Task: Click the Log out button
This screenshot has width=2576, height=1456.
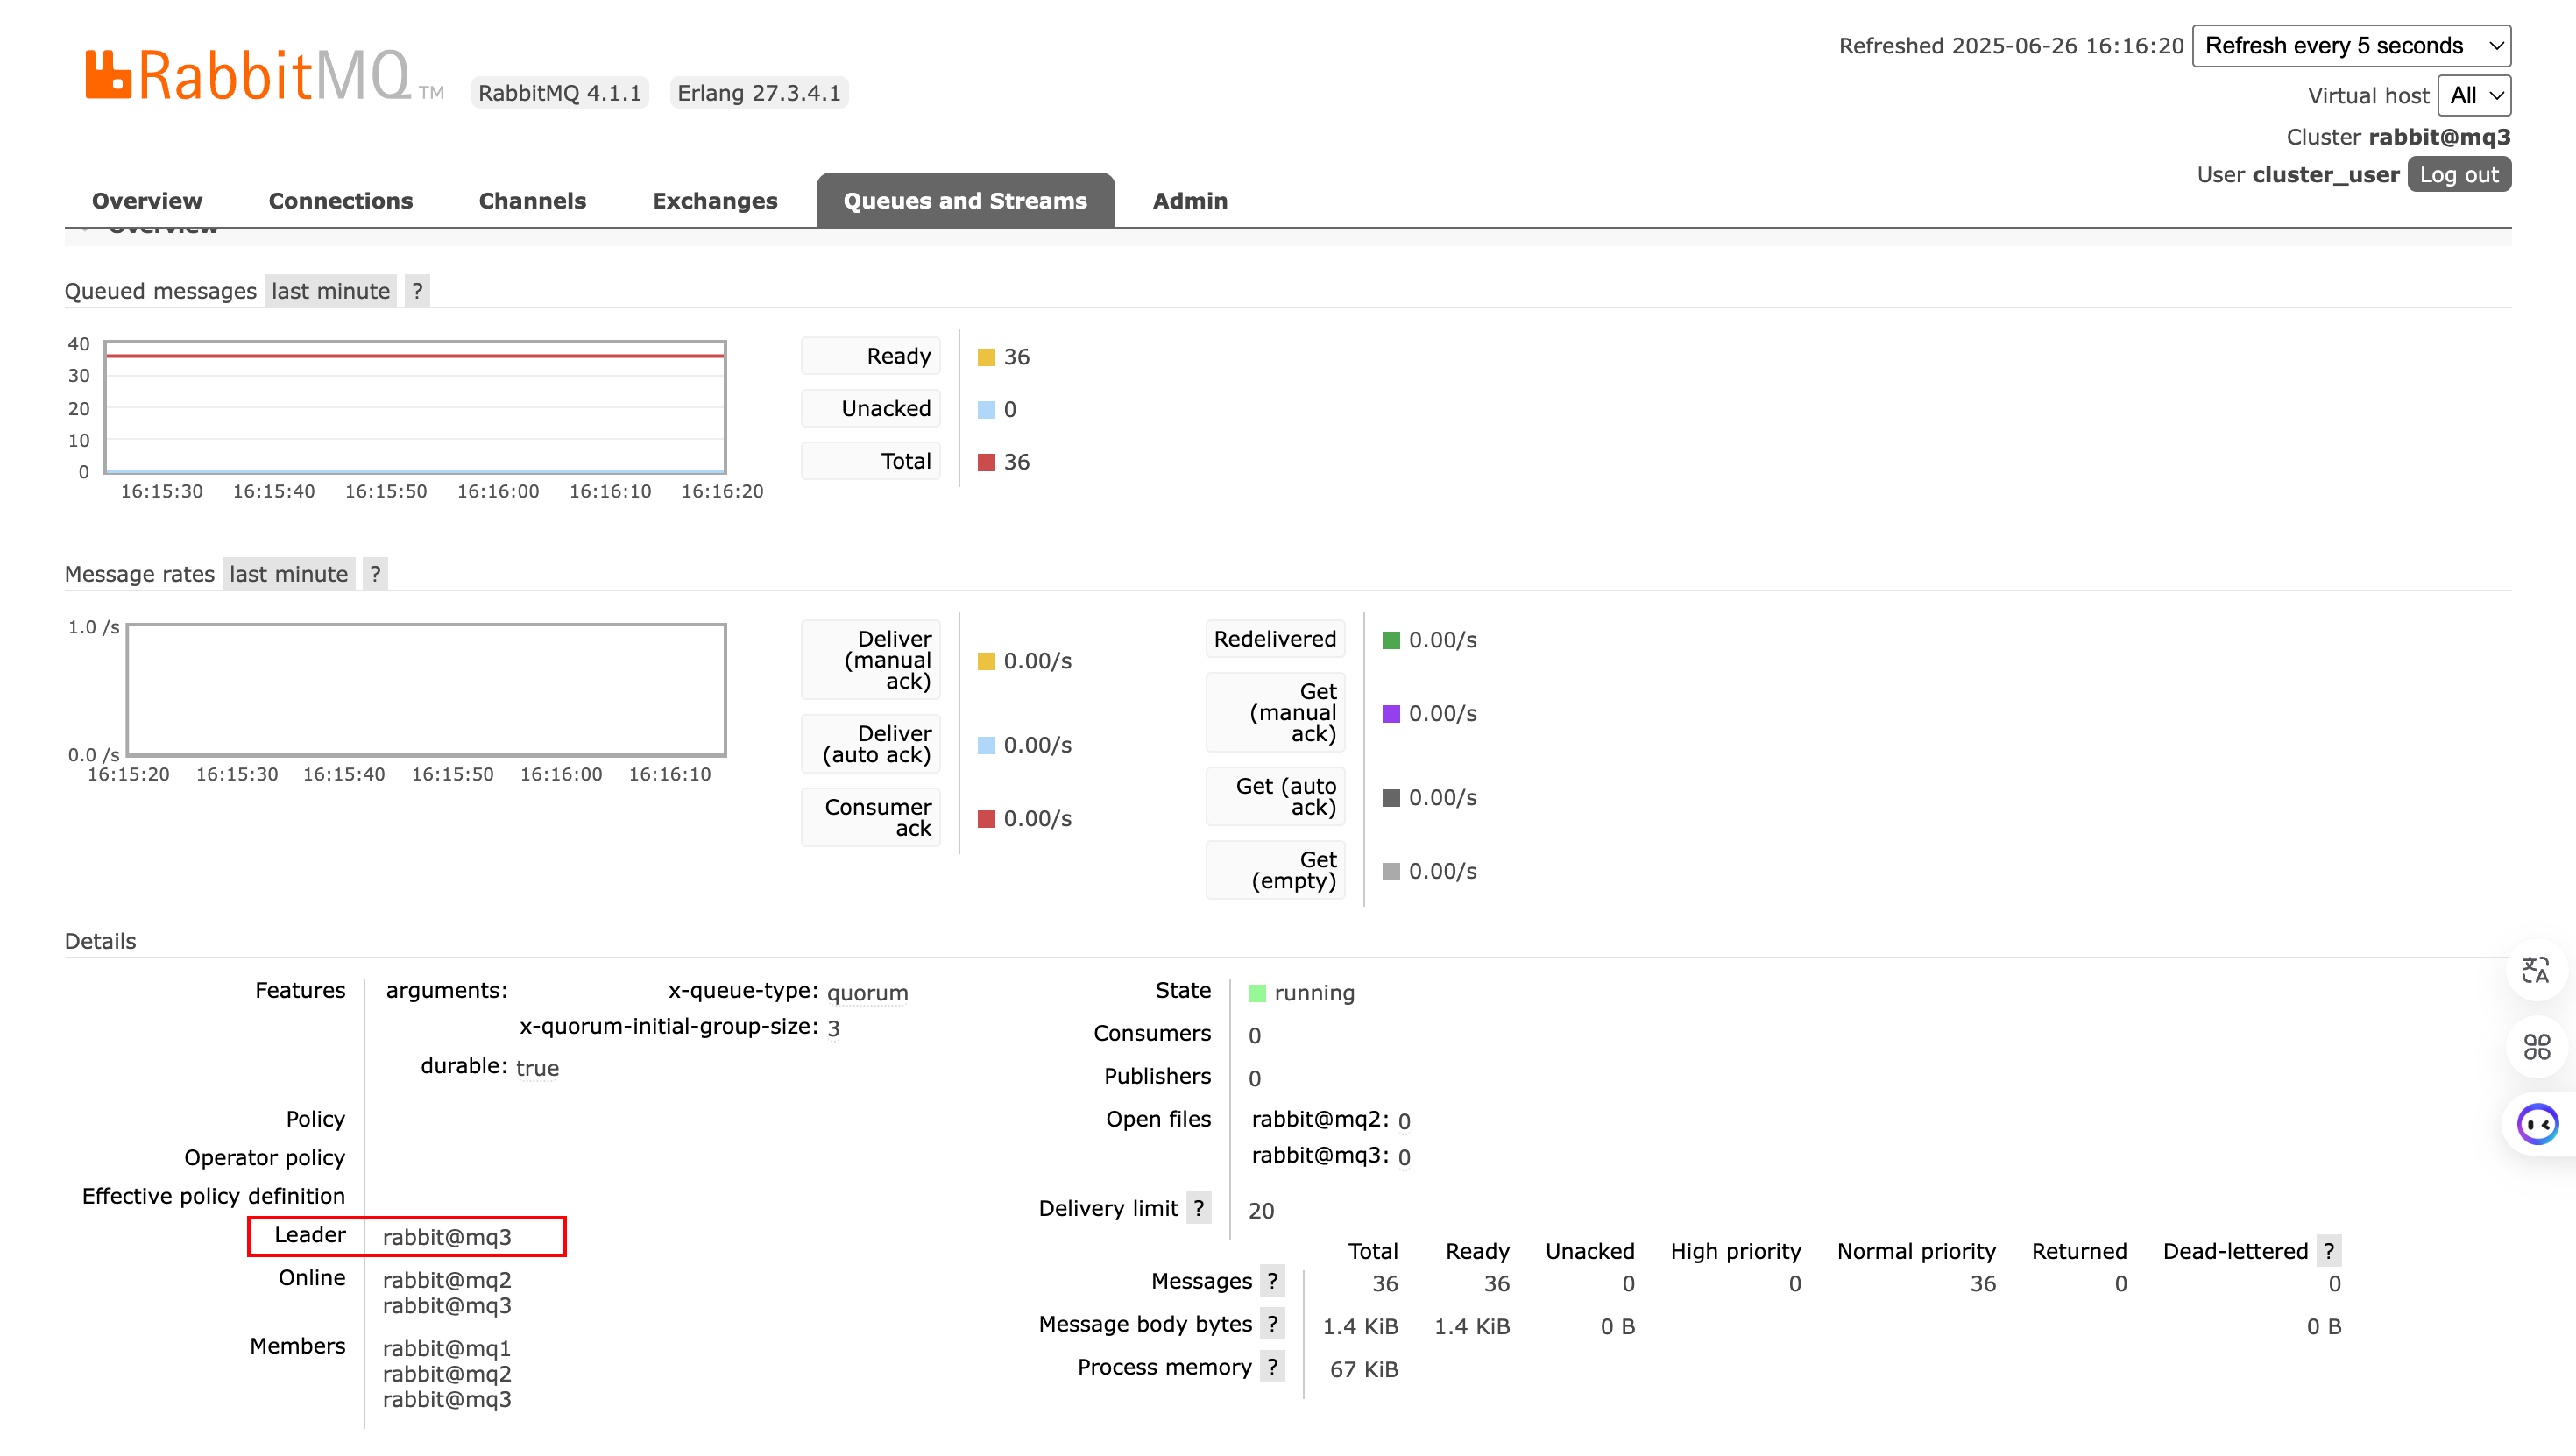Action: pos(2459,175)
